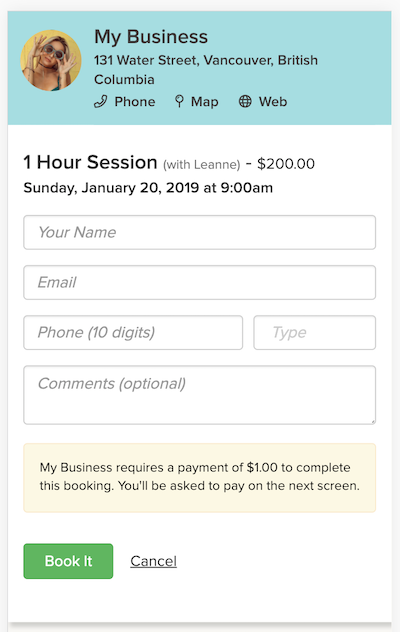Click the business profile photo
400x632 pixels.
51,60
